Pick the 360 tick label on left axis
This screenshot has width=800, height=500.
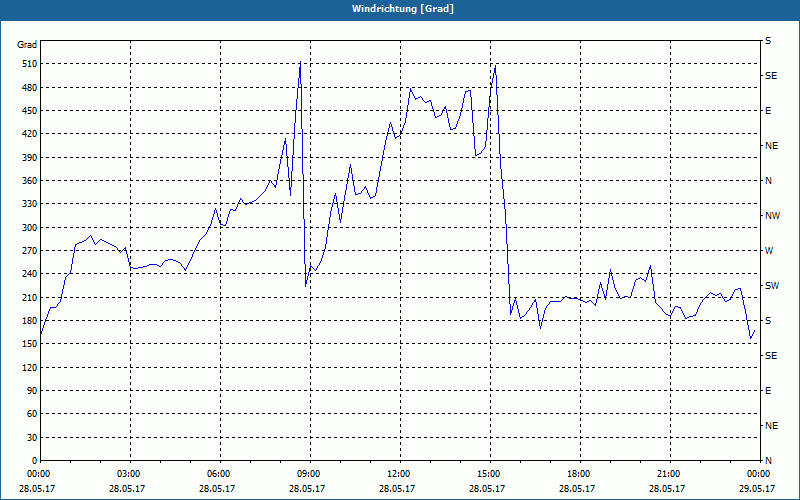click(30, 181)
